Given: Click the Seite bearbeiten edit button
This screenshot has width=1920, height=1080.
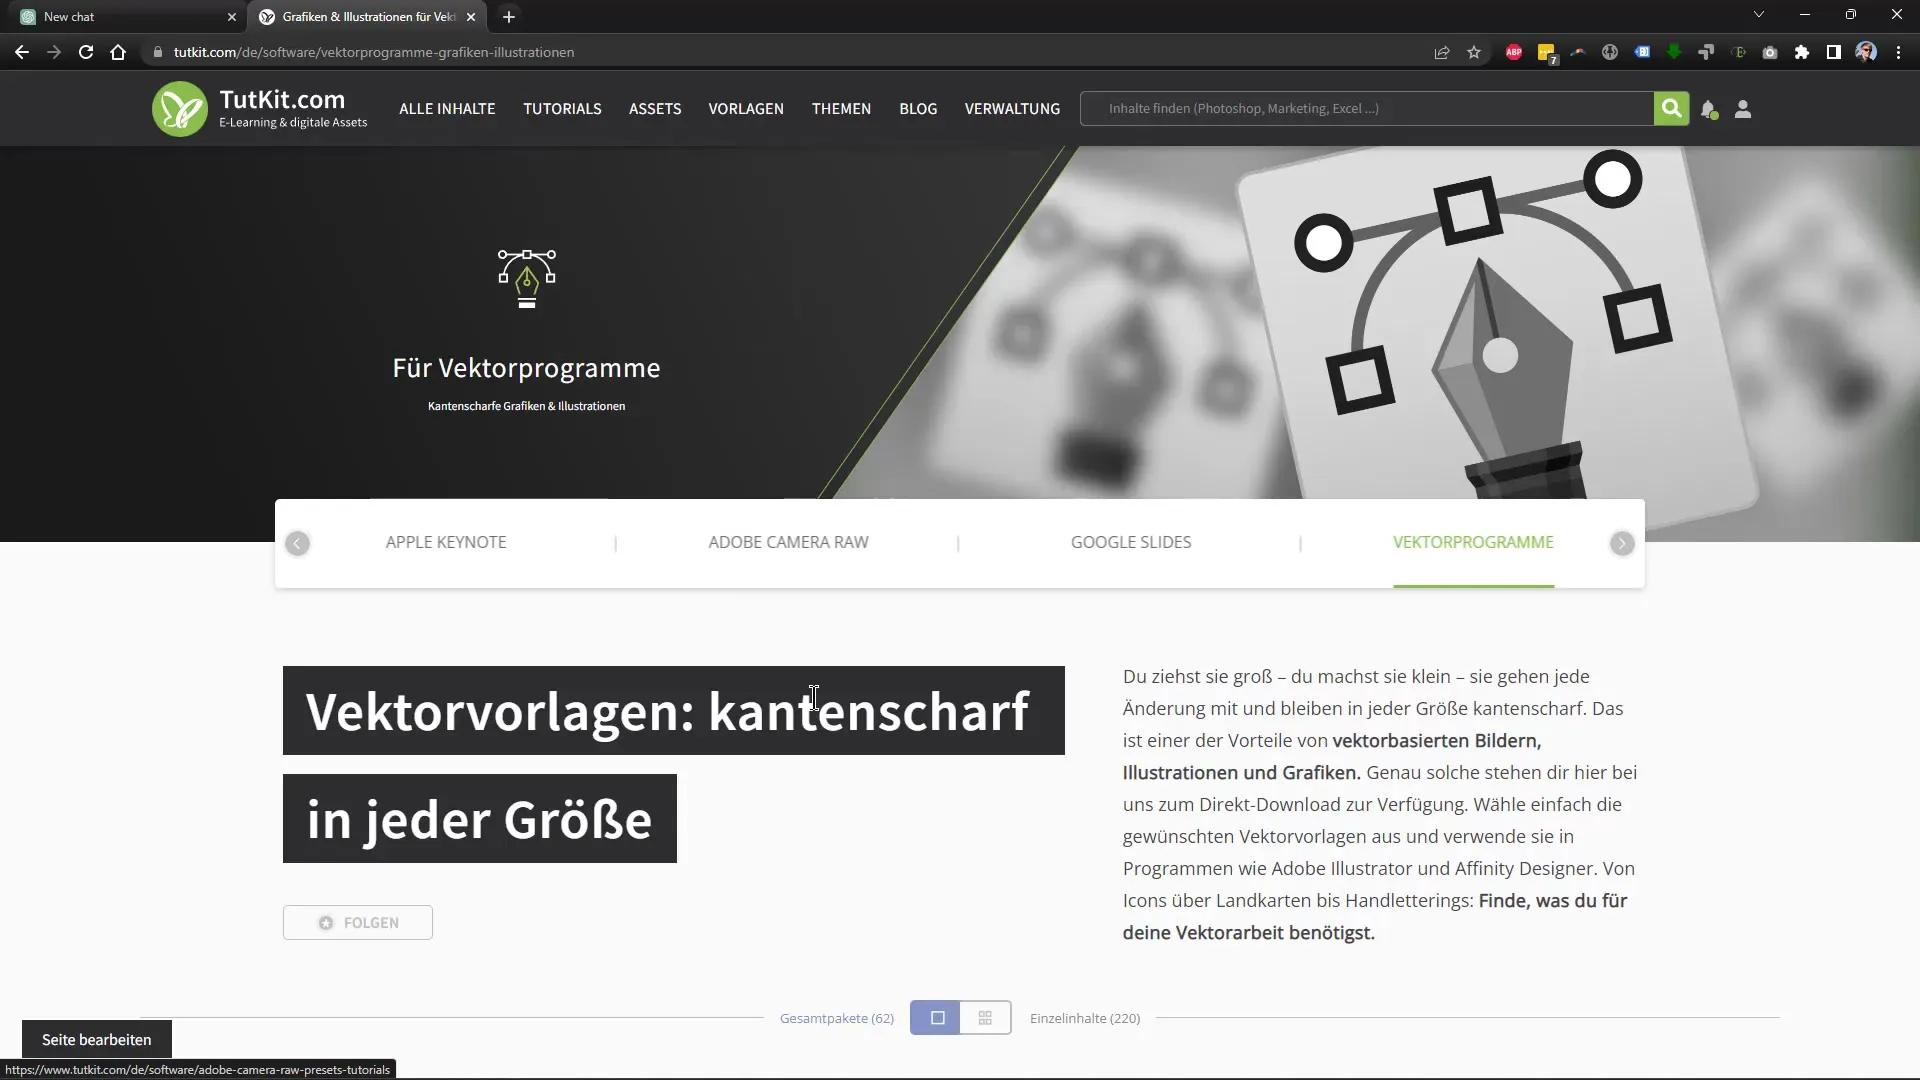Looking at the screenshot, I should point(96,1039).
